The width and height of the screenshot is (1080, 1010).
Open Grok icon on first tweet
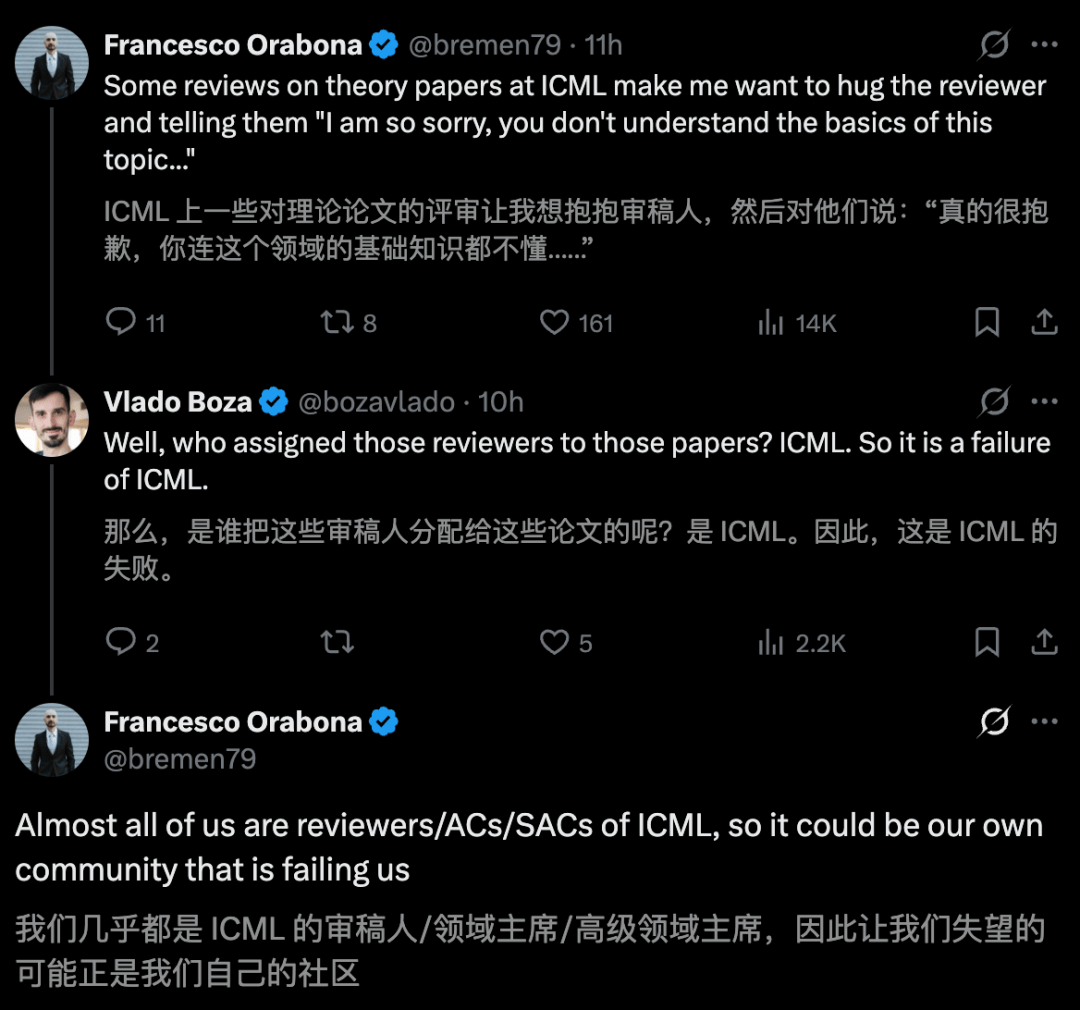[994, 45]
